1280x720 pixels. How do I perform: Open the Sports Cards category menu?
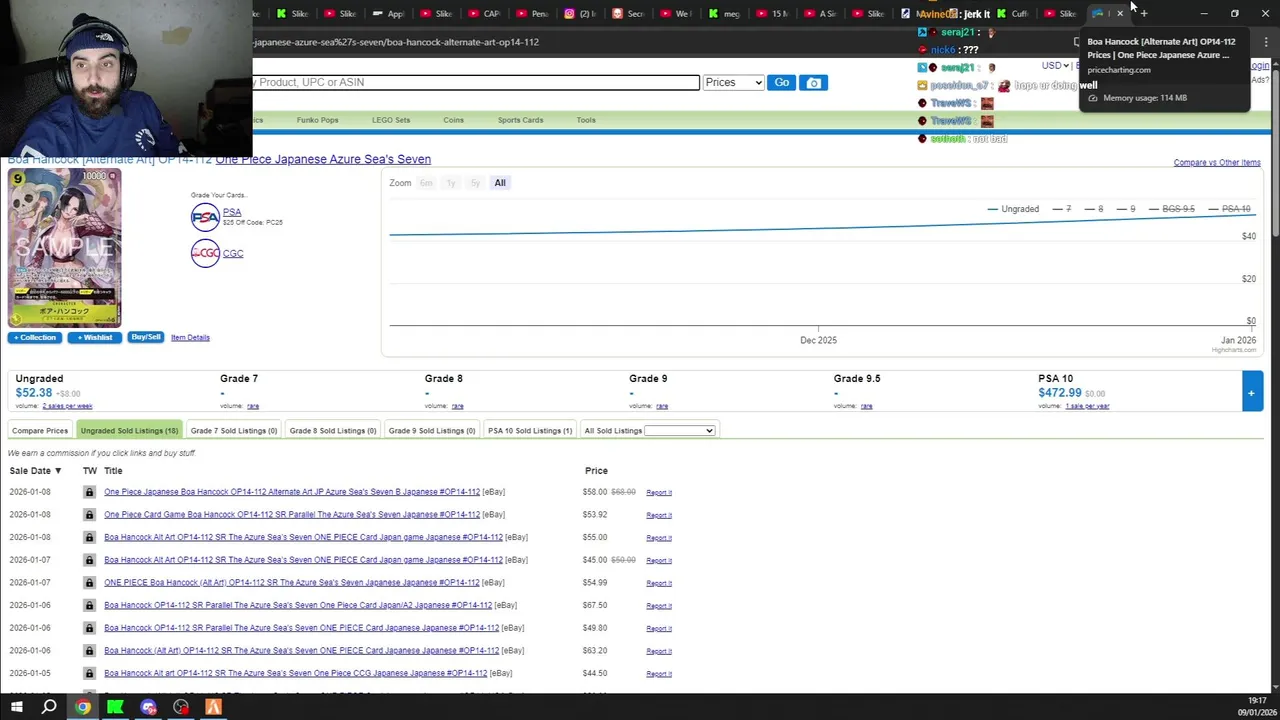click(520, 120)
